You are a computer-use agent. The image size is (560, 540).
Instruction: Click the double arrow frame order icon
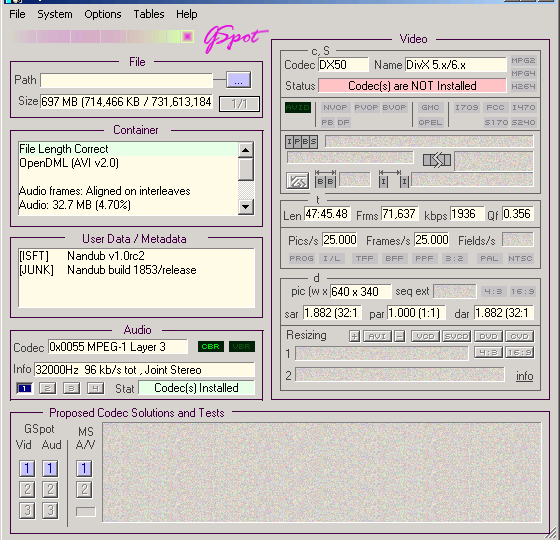click(x=437, y=160)
